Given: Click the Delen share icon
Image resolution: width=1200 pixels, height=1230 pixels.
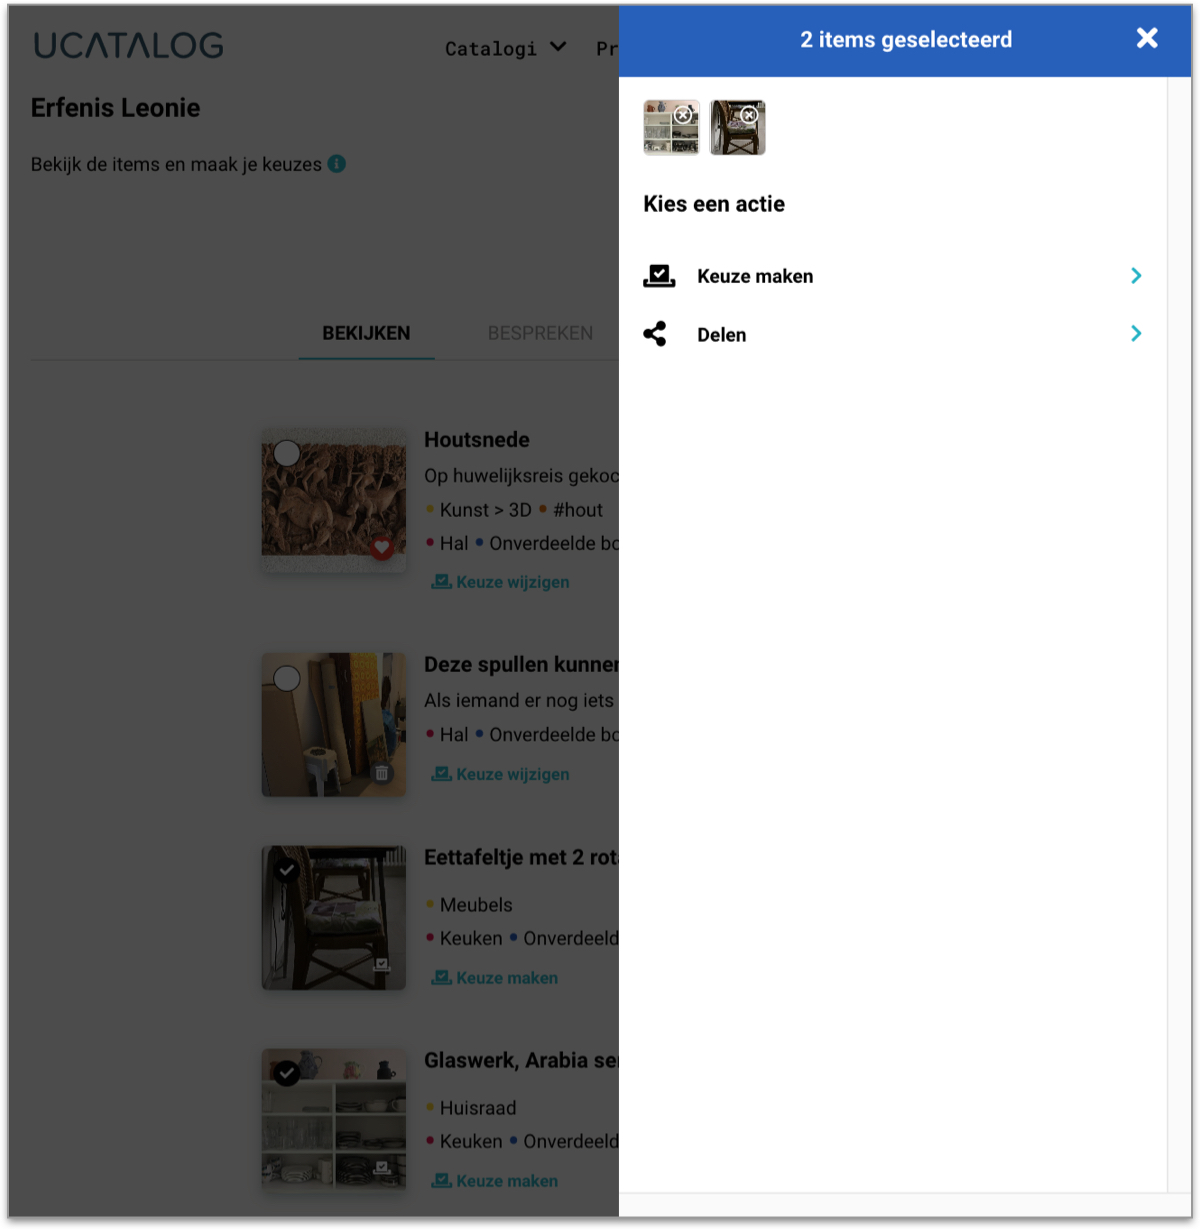Looking at the screenshot, I should tap(655, 334).
